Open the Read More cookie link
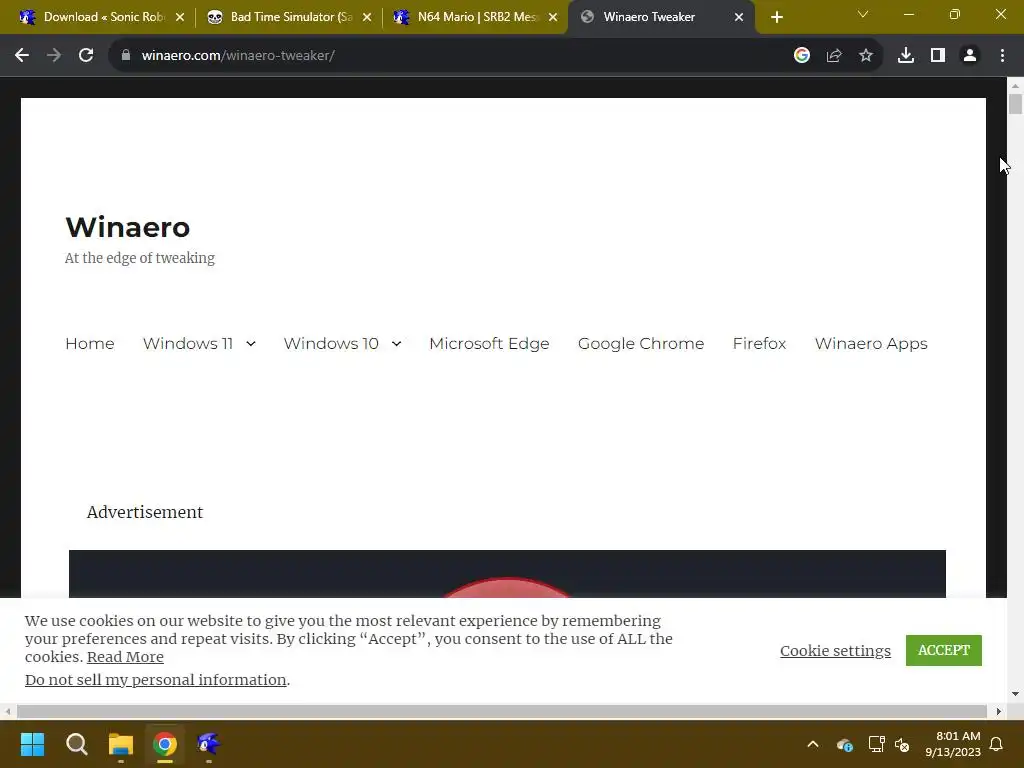Viewport: 1024px width, 768px height. [x=125, y=657]
